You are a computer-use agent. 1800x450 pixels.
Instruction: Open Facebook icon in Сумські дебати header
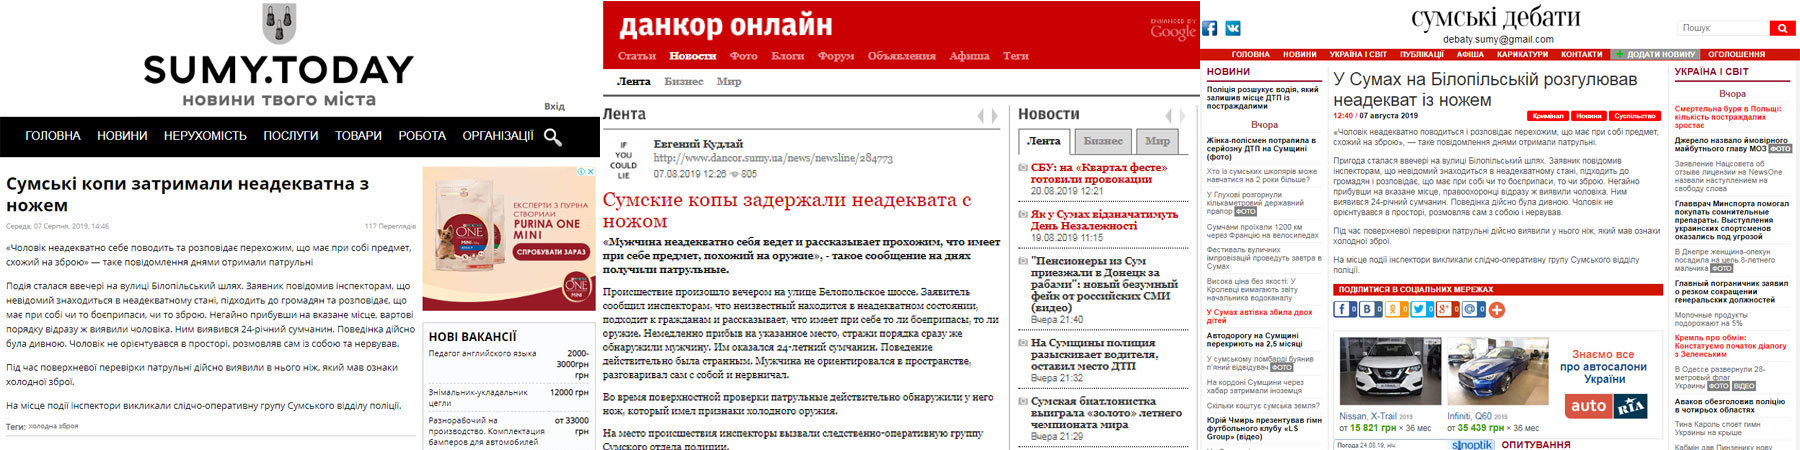coord(1210,28)
